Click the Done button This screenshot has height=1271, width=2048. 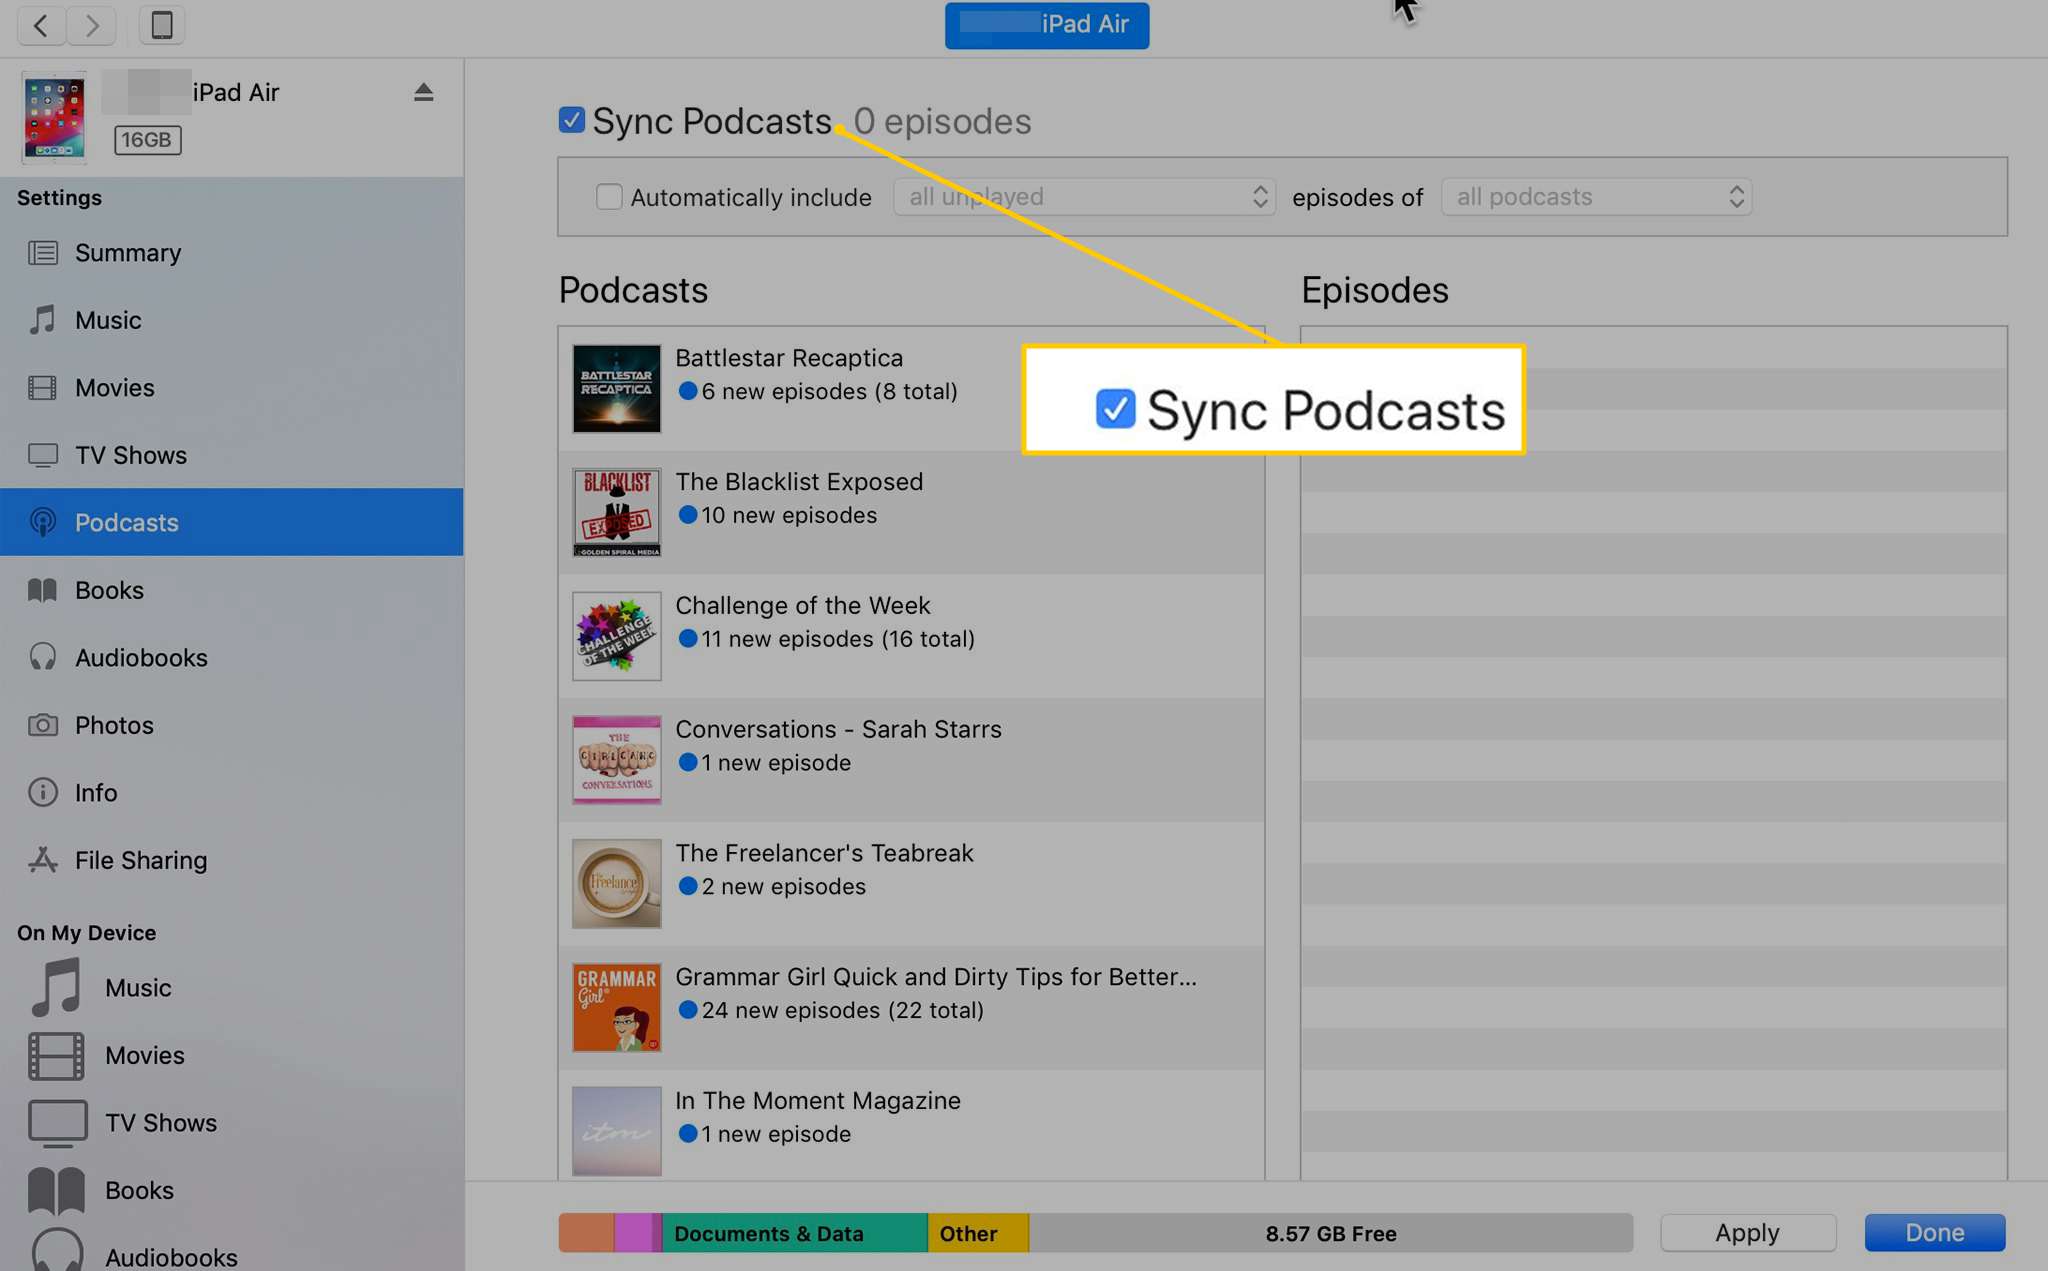pyautogui.click(x=1935, y=1230)
